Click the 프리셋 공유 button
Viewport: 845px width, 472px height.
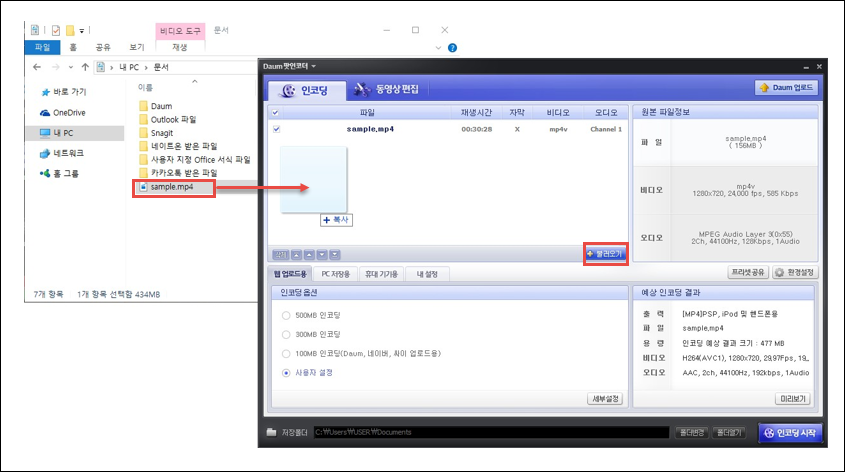click(x=748, y=273)
